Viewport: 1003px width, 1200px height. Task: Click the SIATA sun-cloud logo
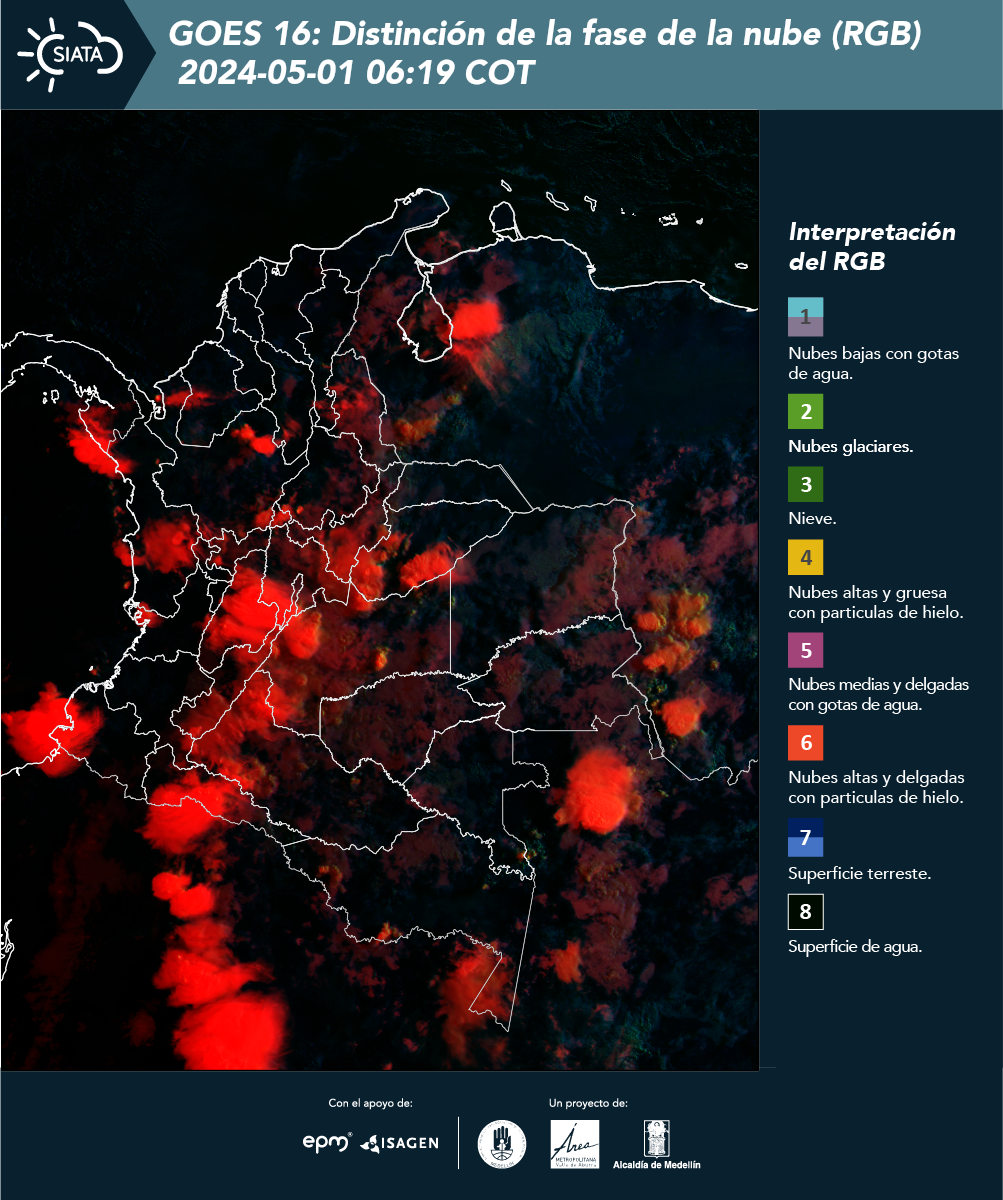[70, 54]
